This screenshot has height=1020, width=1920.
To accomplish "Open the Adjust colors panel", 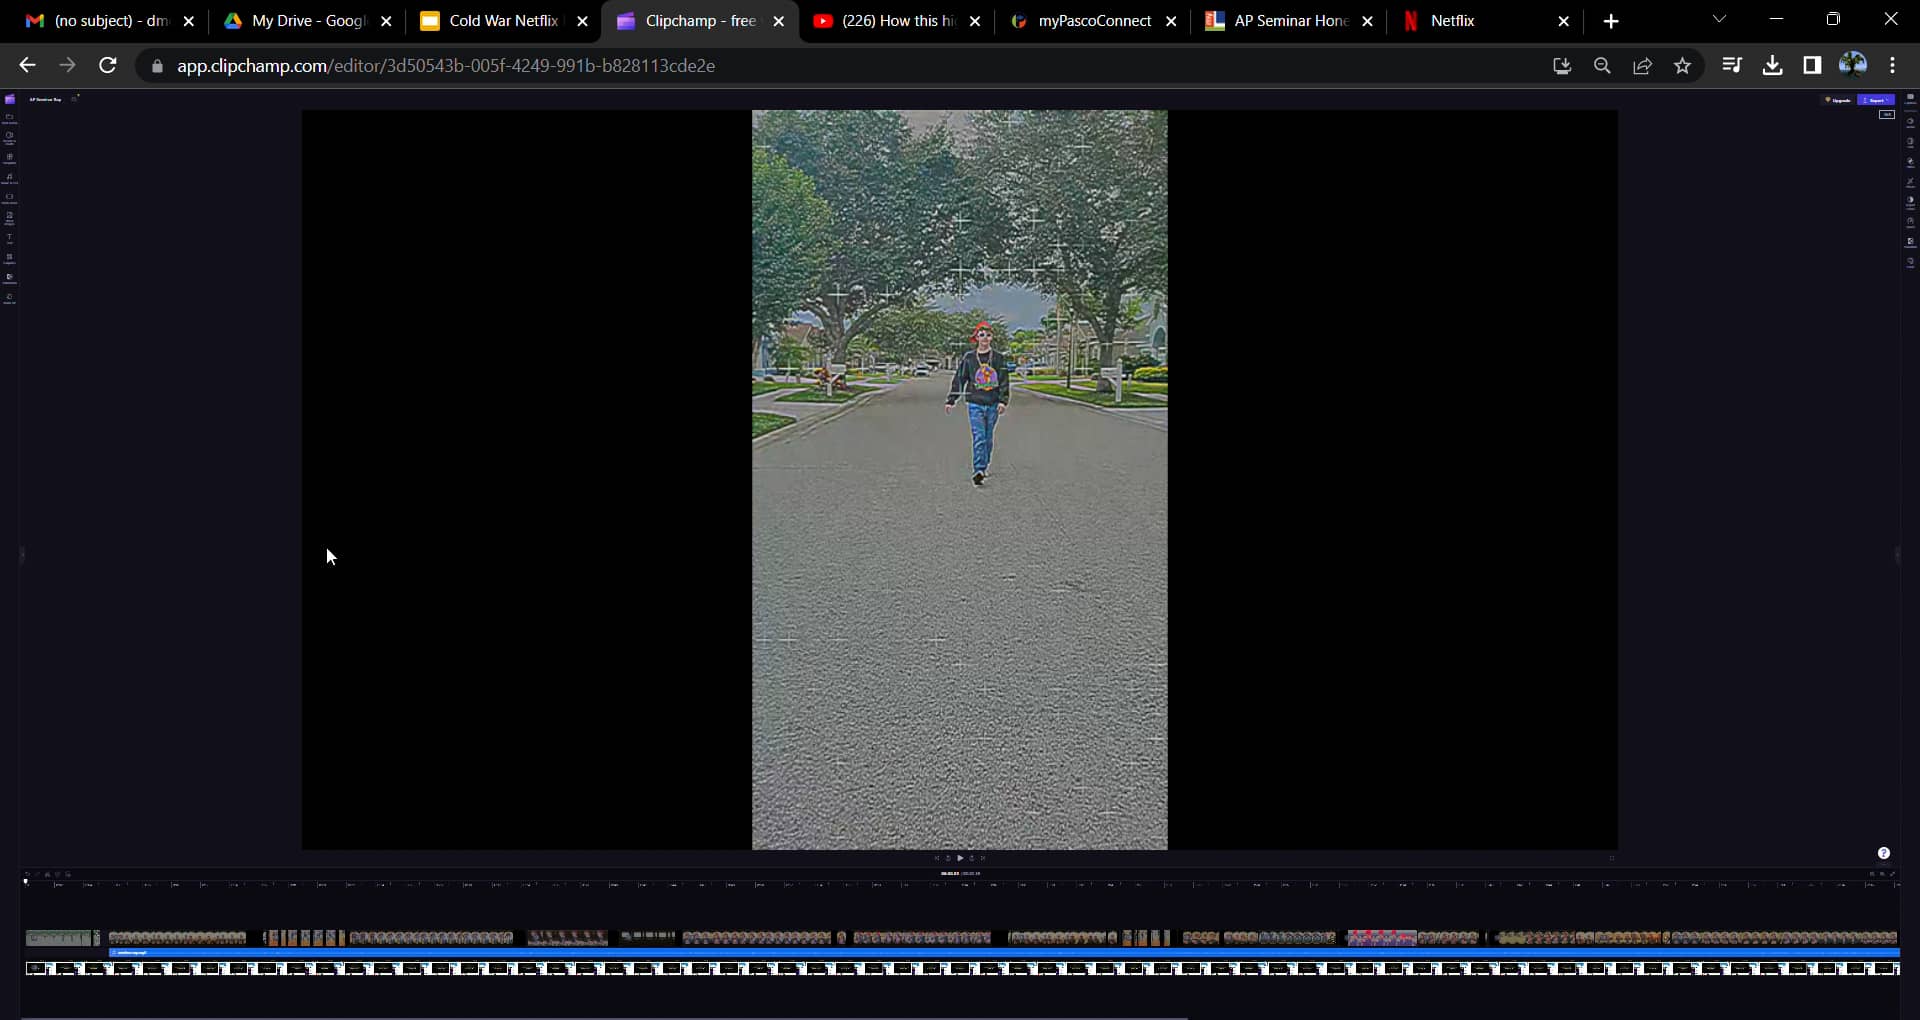I will point(1910,199).
